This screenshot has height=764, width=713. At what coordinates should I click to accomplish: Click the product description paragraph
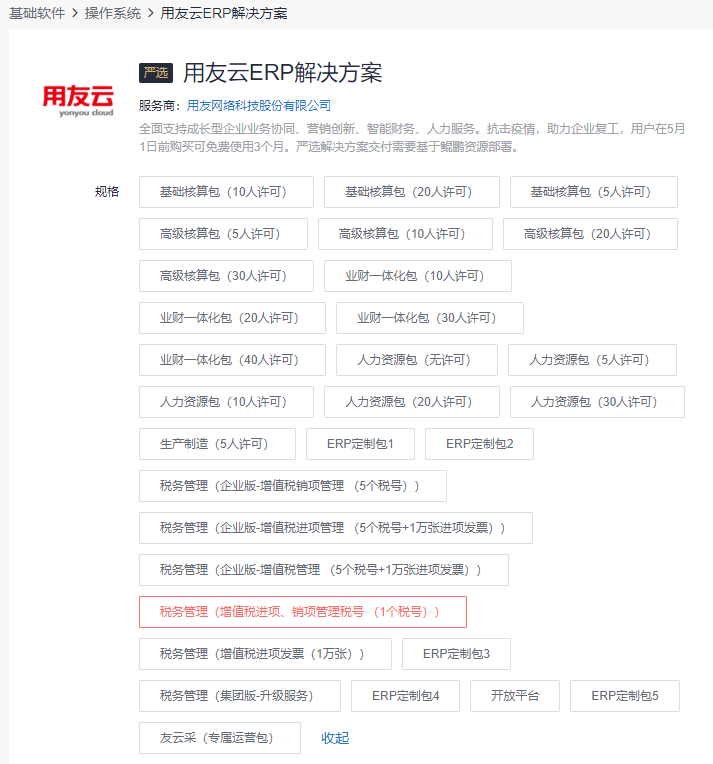coord(412,137)
